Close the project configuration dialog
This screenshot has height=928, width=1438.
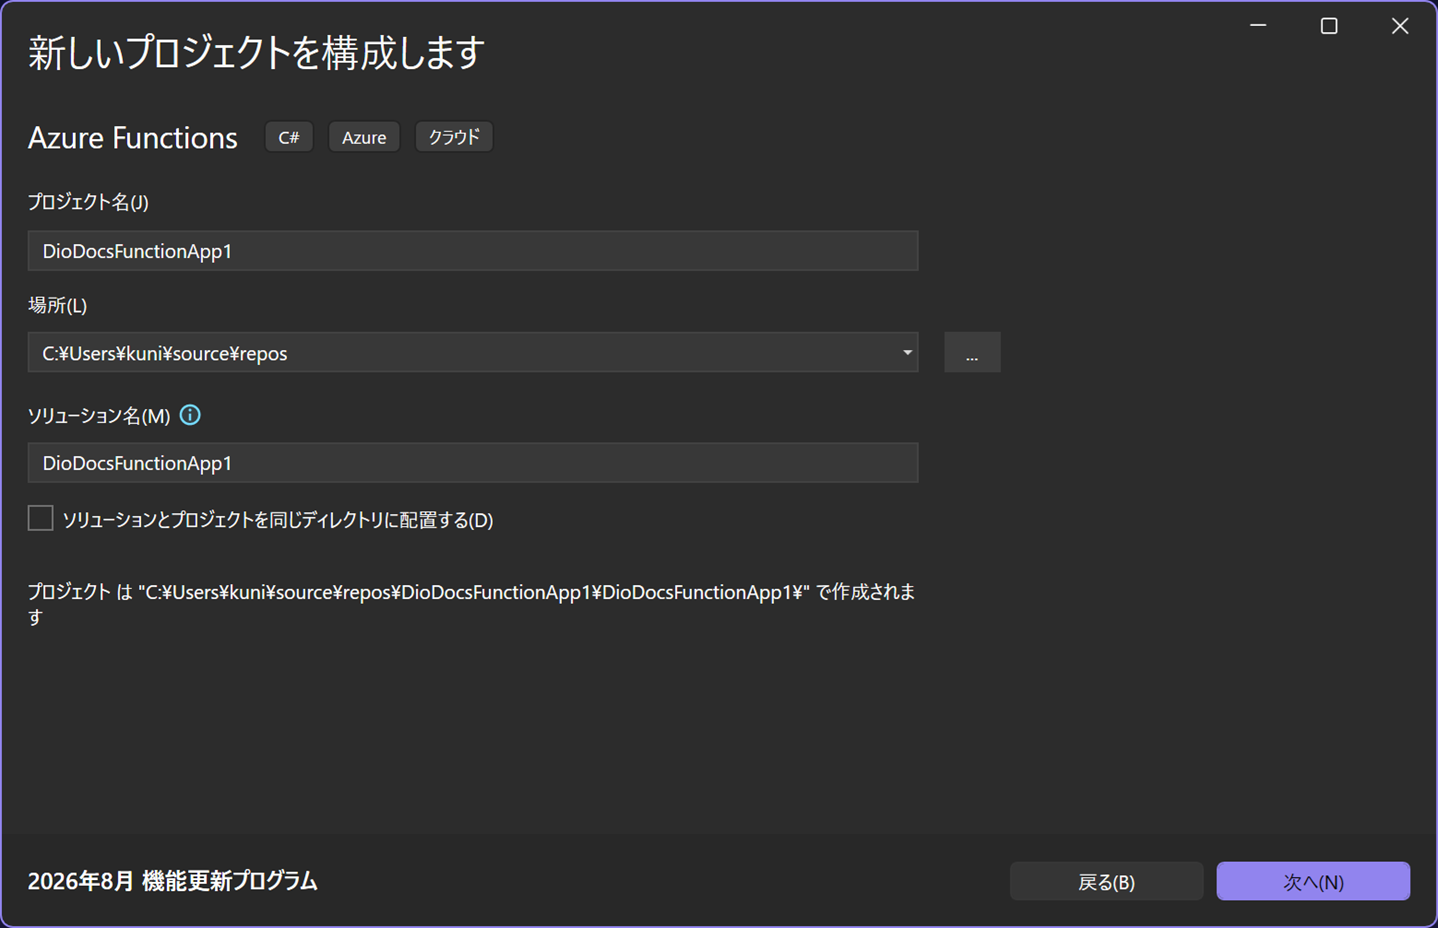[x=1400, y=26]
